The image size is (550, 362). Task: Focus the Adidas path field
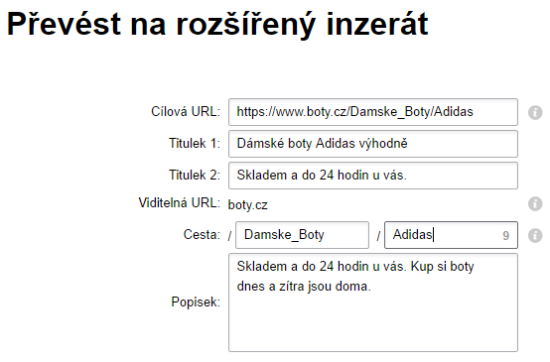tap(451, 235)
